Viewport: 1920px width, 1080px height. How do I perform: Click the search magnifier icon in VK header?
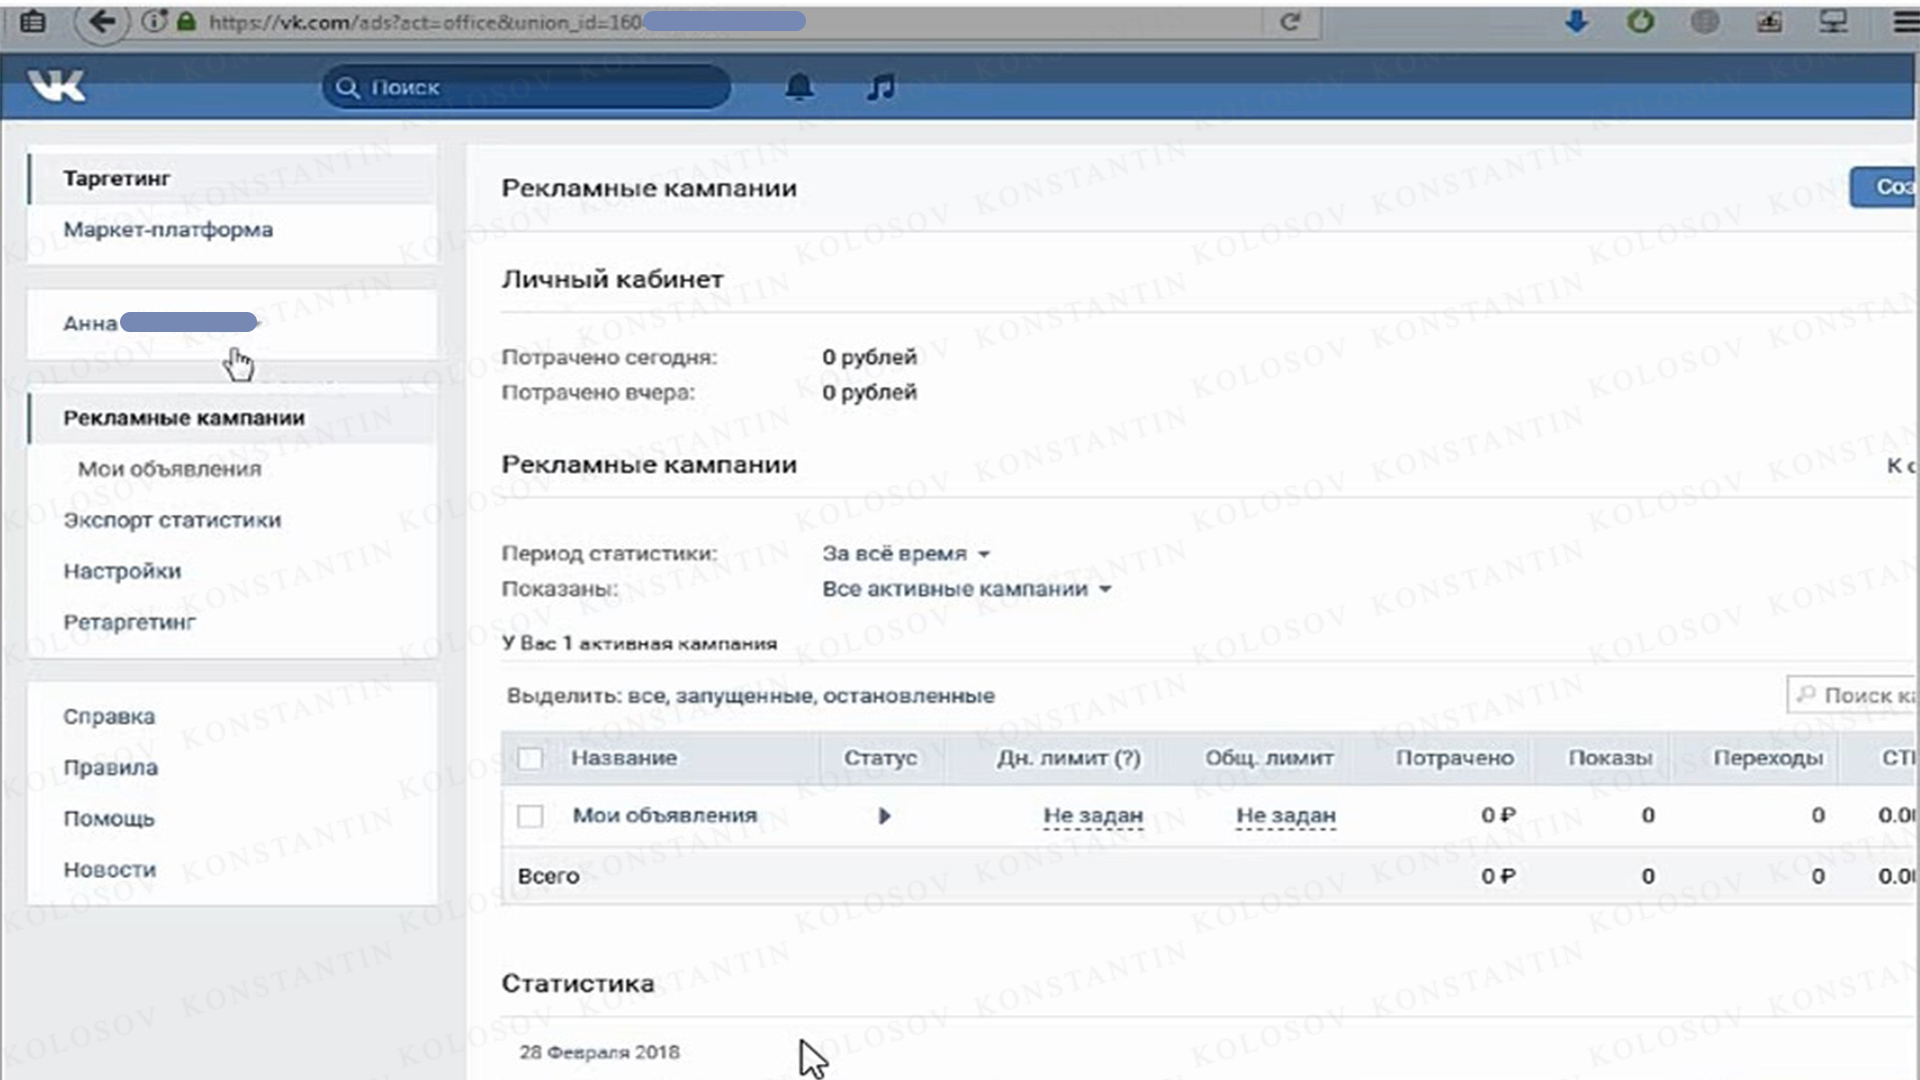[x=347, y=88]
